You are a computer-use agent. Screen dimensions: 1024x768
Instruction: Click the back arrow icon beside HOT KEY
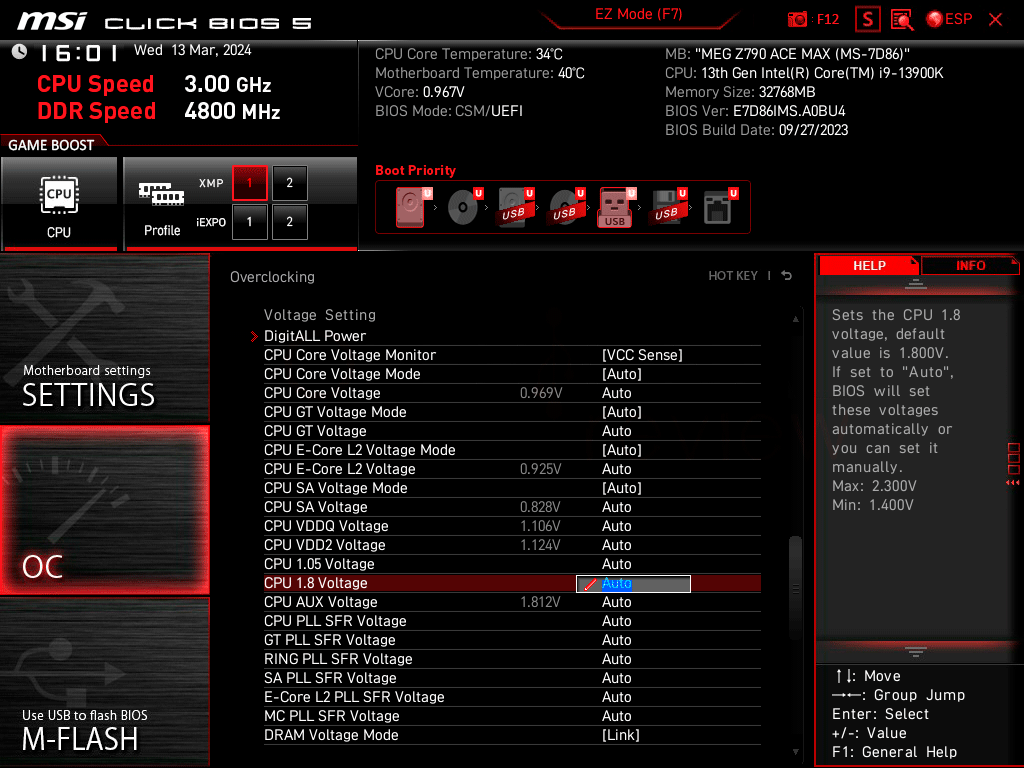coord(787,276)
